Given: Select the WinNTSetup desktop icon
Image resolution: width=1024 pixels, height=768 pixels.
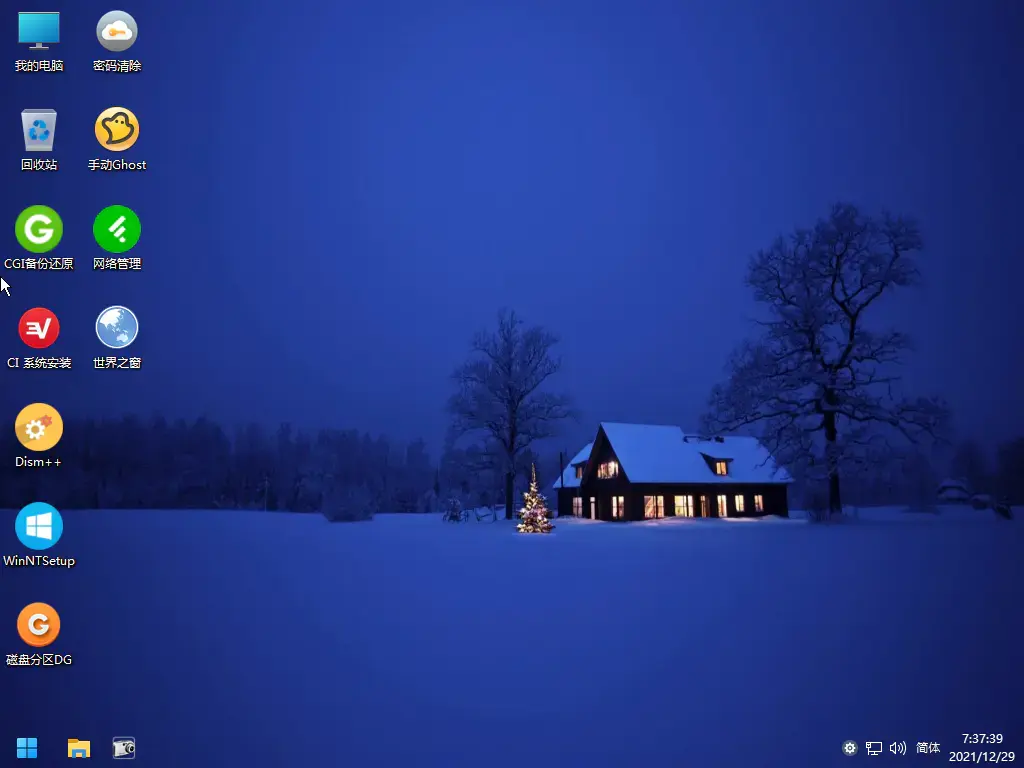Looking at the screenshot, I should pyautogui.click(x=39, y=536).
